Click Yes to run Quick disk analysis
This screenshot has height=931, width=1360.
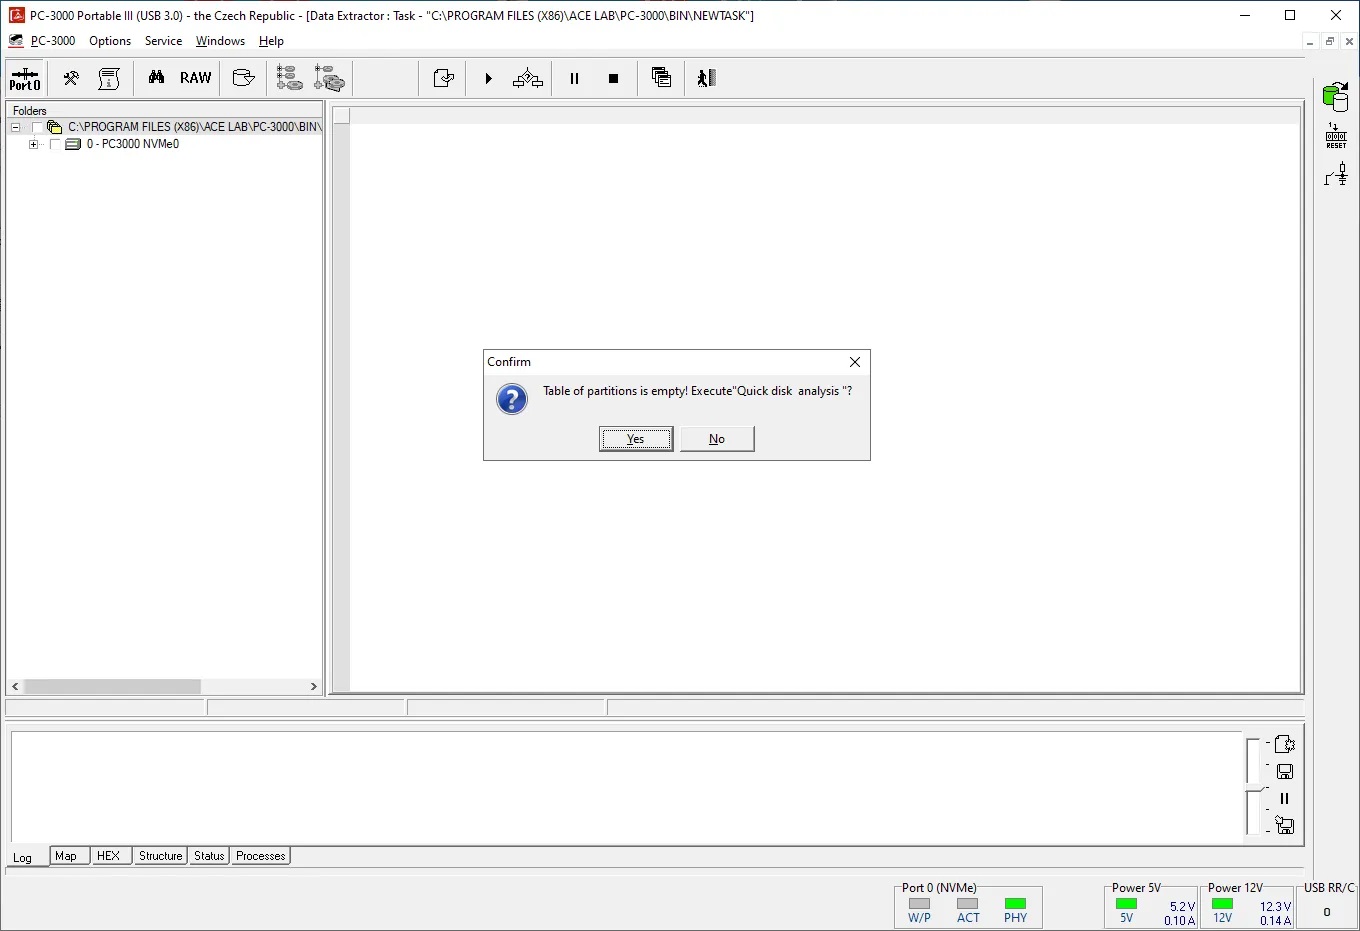(x=636, y=439)
